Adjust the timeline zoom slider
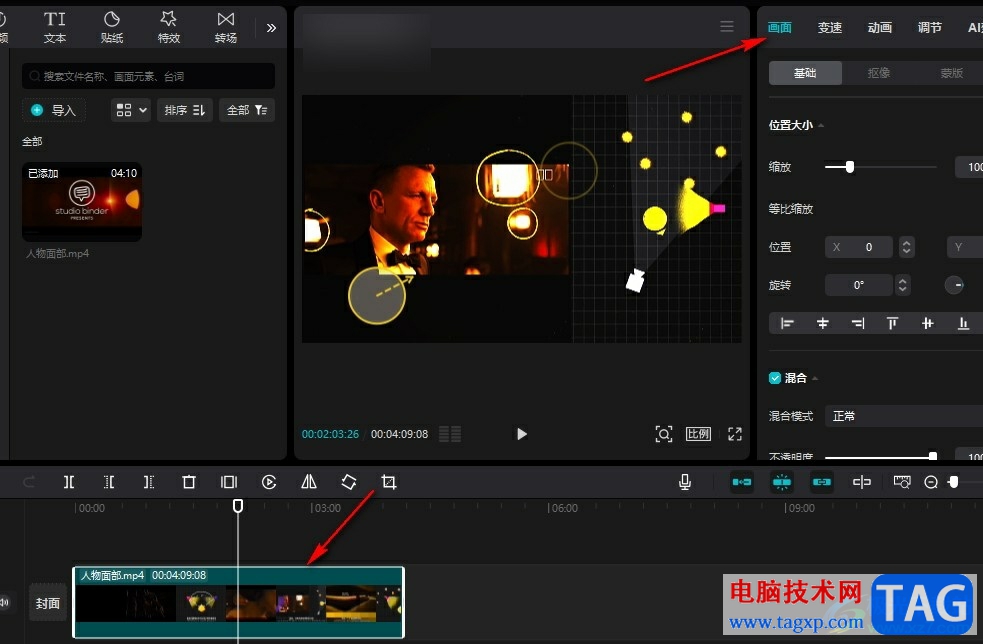Image resolution: width=983 pixels, height=644 pixels. coord(953,482)
